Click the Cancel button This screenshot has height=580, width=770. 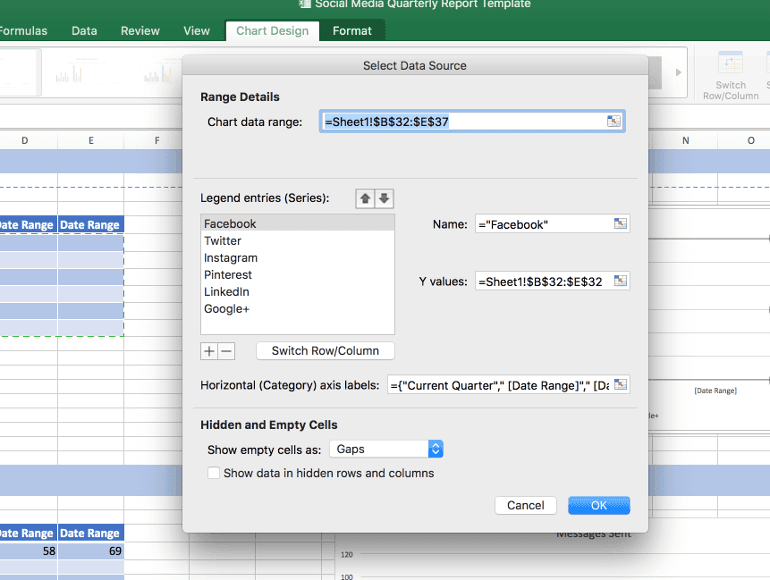click(525, 505)
